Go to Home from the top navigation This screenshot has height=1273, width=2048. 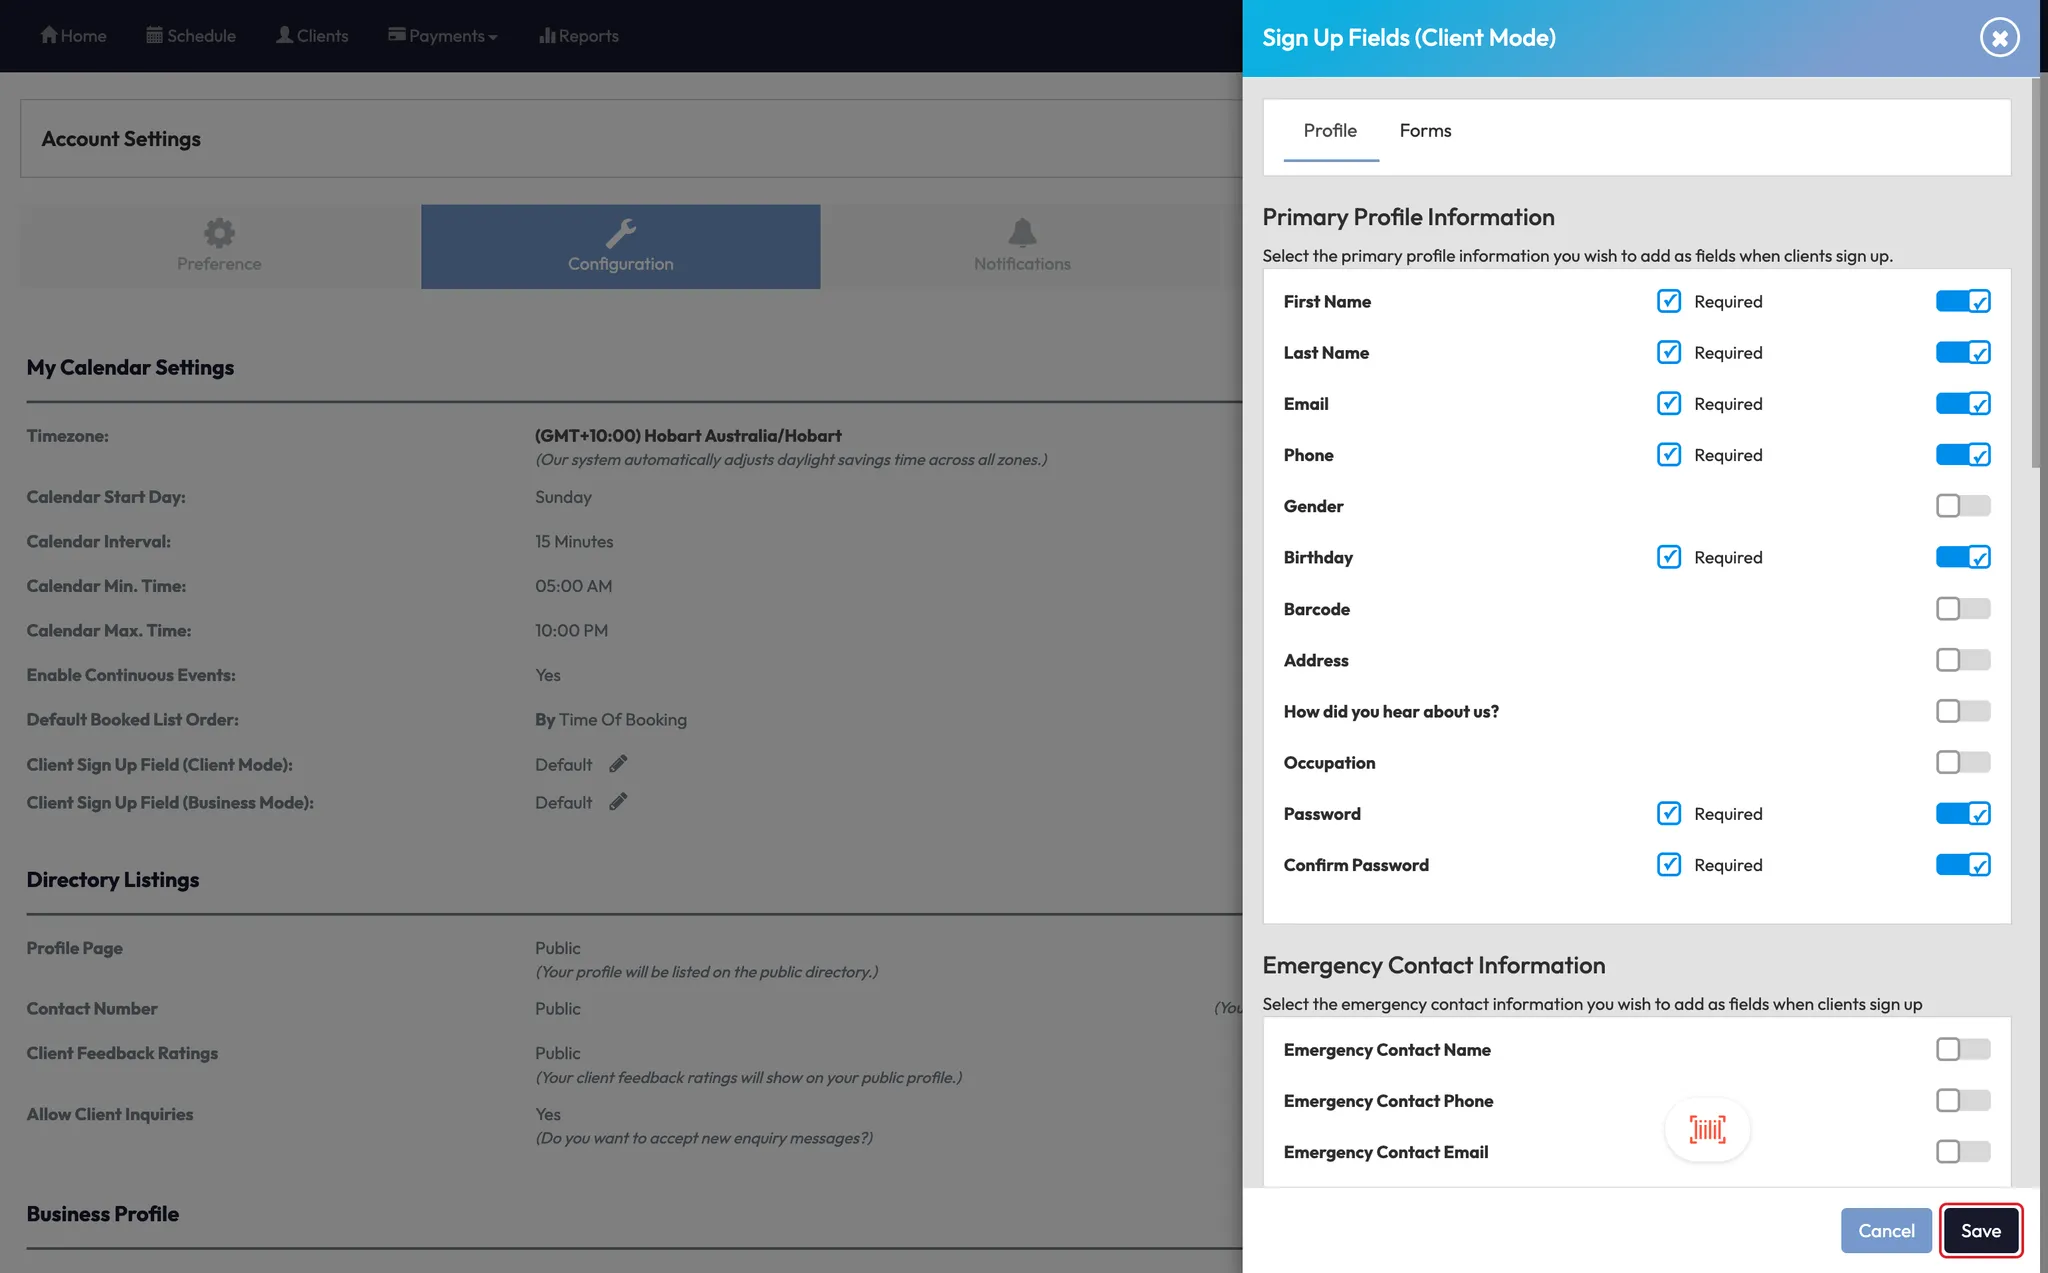(x=73, y=36)
